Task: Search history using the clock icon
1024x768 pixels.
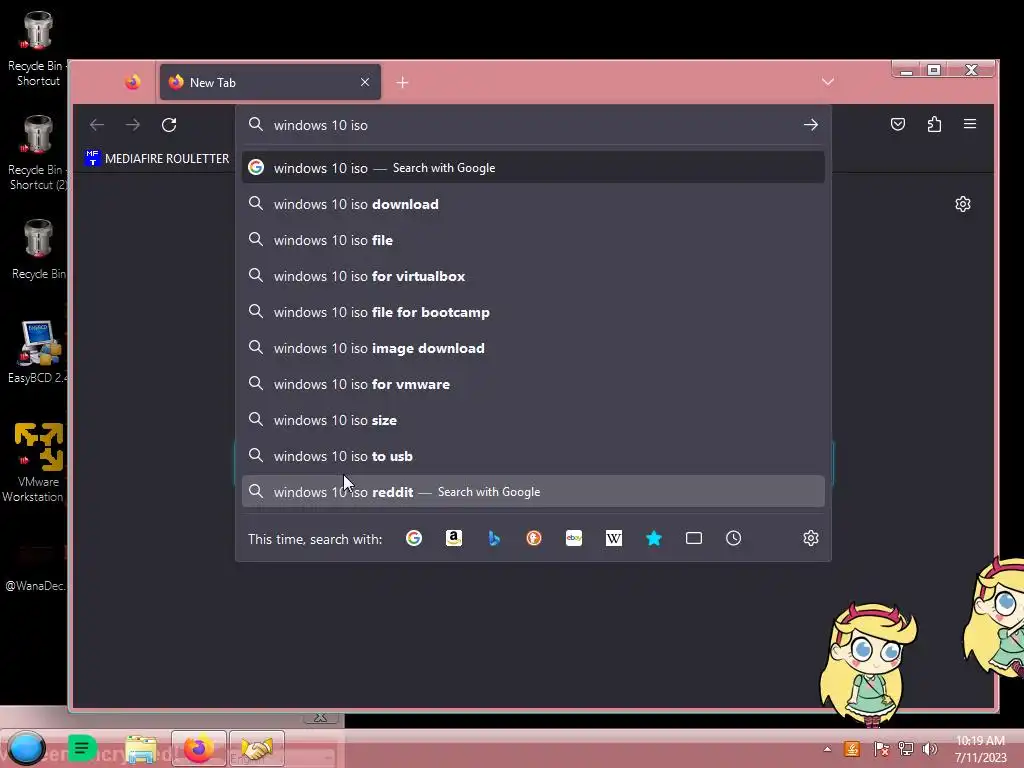Action: tap(733, 538)
